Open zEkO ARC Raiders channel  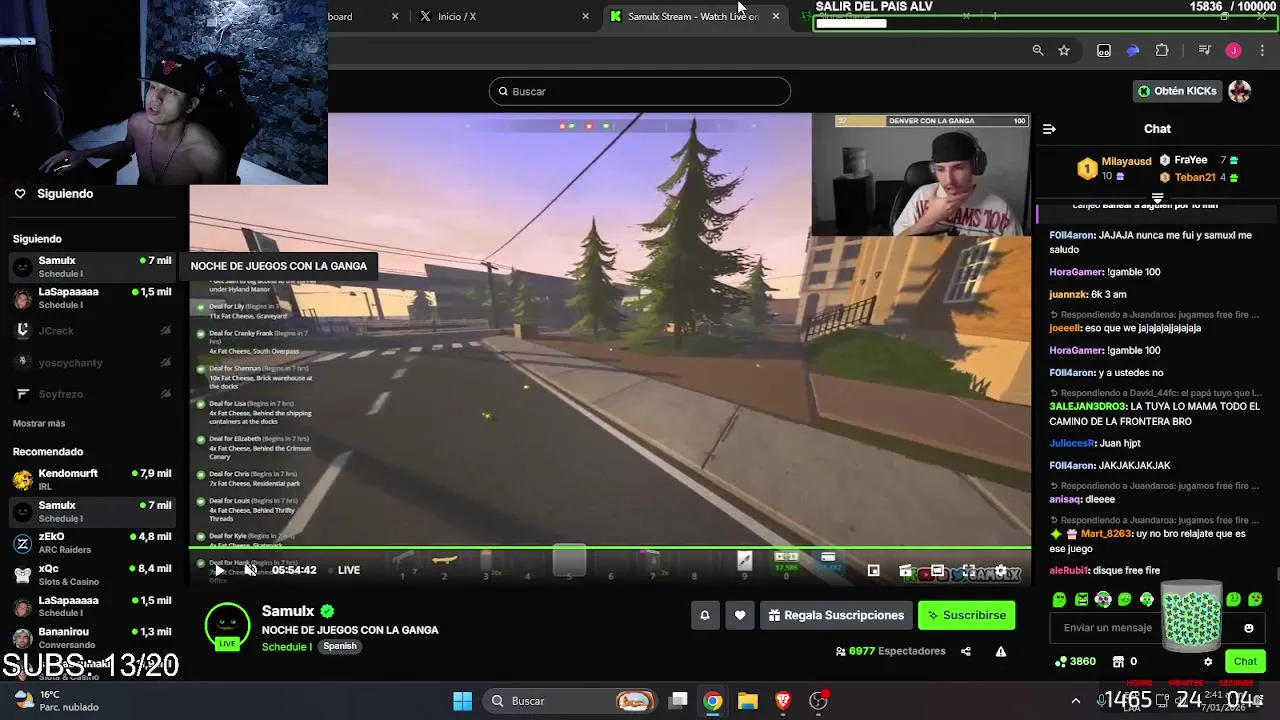point(92,543)
